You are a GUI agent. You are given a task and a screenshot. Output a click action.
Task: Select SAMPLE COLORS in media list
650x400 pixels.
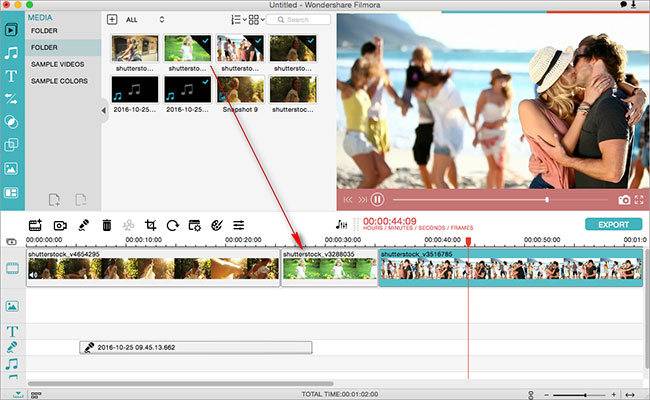59,81
